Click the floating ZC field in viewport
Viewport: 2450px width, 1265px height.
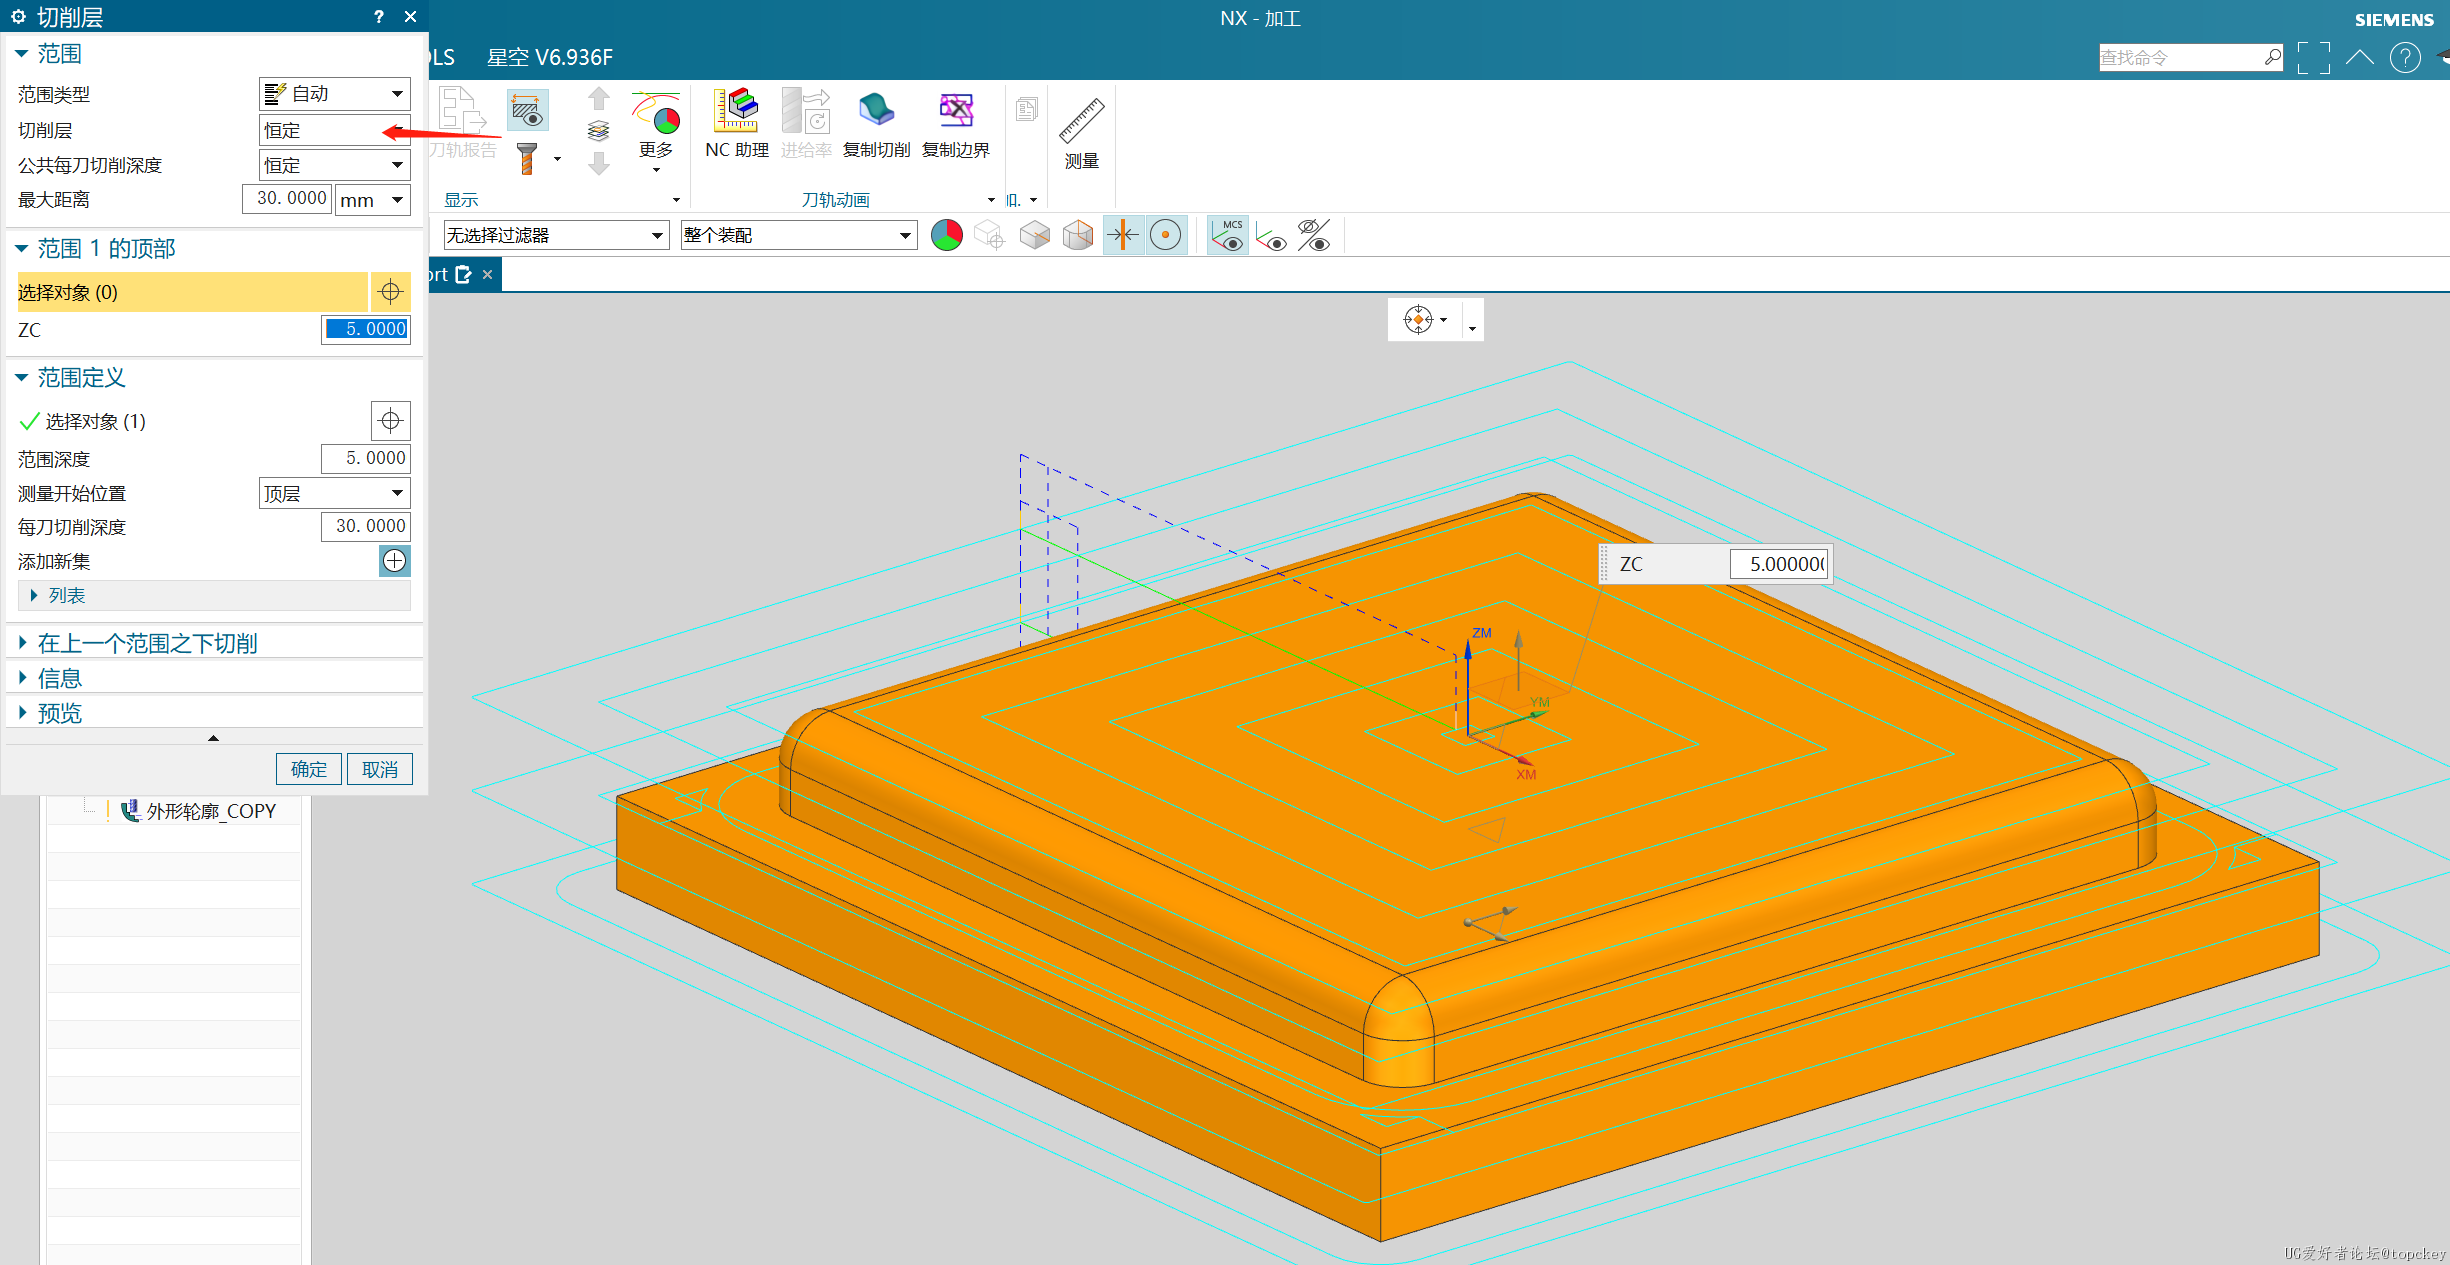(x=1778, y=564)
